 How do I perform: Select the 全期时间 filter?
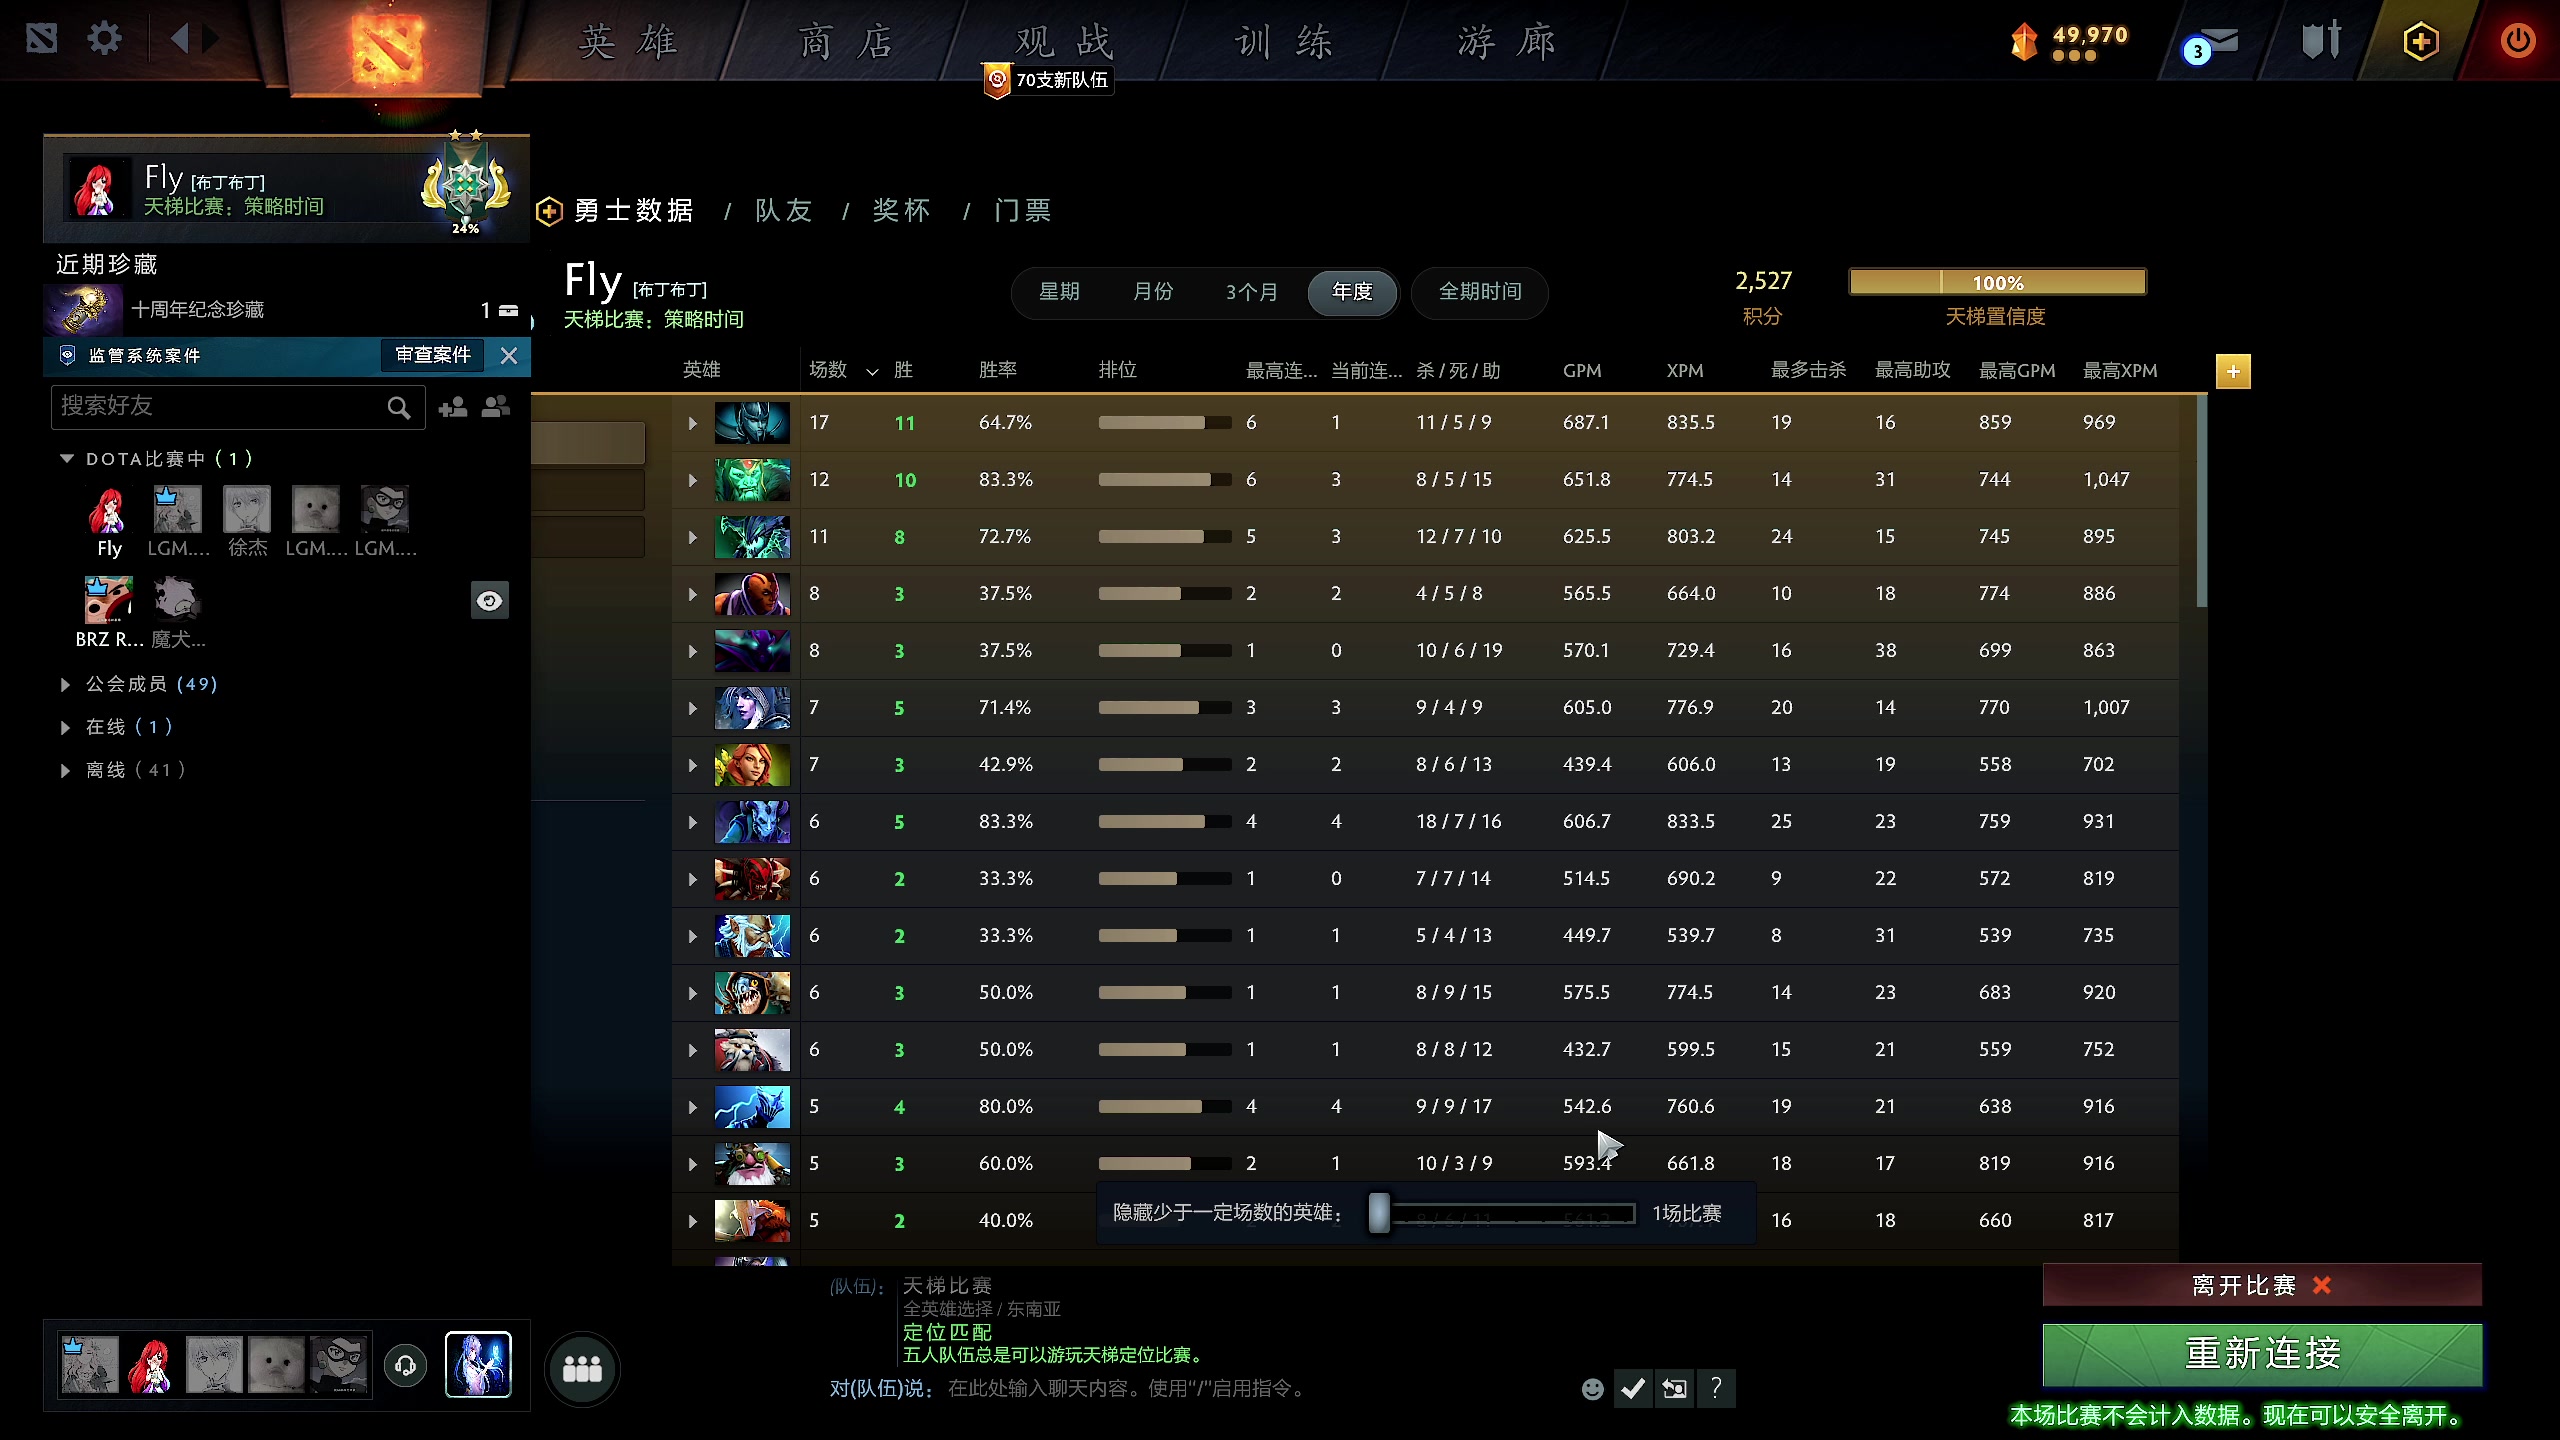[1480, 292]
